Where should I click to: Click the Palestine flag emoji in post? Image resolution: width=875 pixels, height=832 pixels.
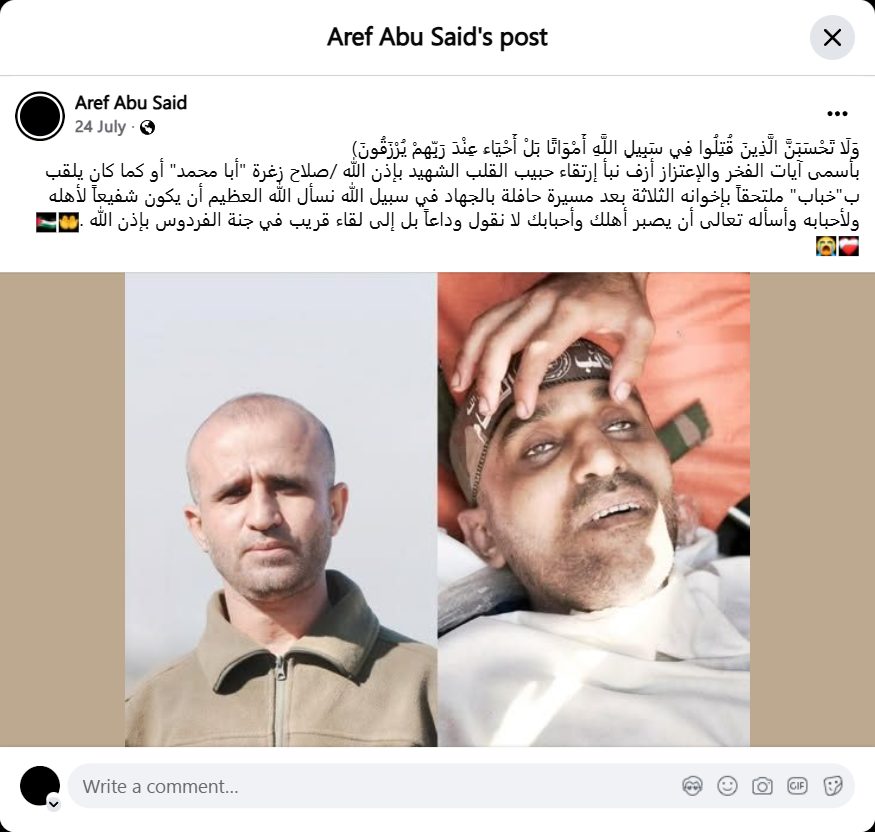coord(46,223)
